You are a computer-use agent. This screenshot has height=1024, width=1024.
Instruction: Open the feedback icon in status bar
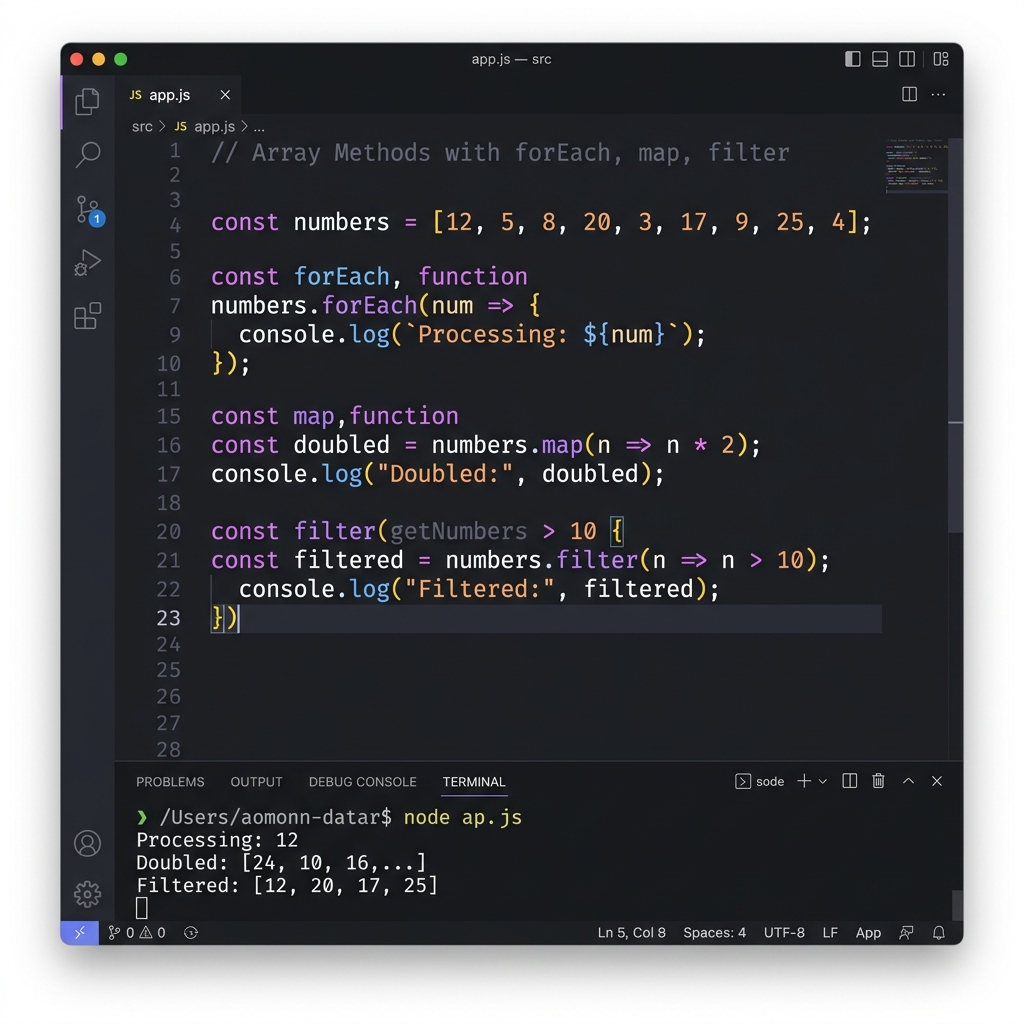pyautogui.click(x=906, y=933)
